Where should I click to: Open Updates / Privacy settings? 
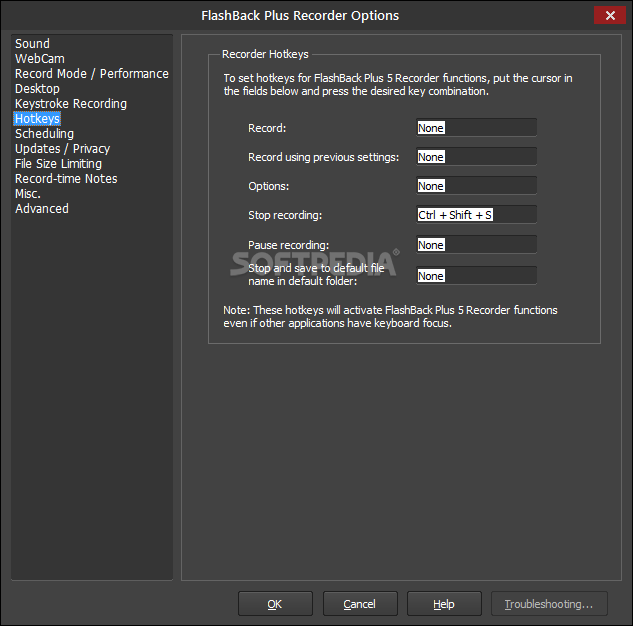pos(62,149)
